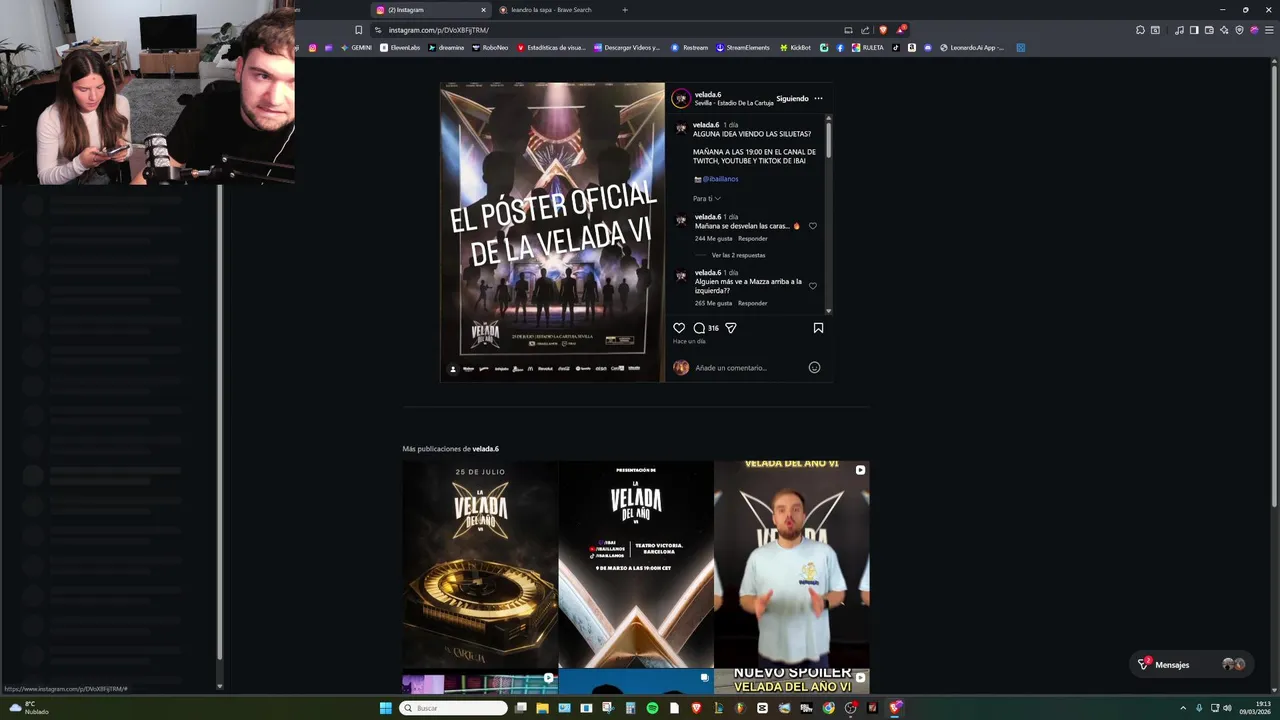Viewport: 1280px width, 720px height.
Task: Open a new browser tab with plus
Action: [625, 10]
